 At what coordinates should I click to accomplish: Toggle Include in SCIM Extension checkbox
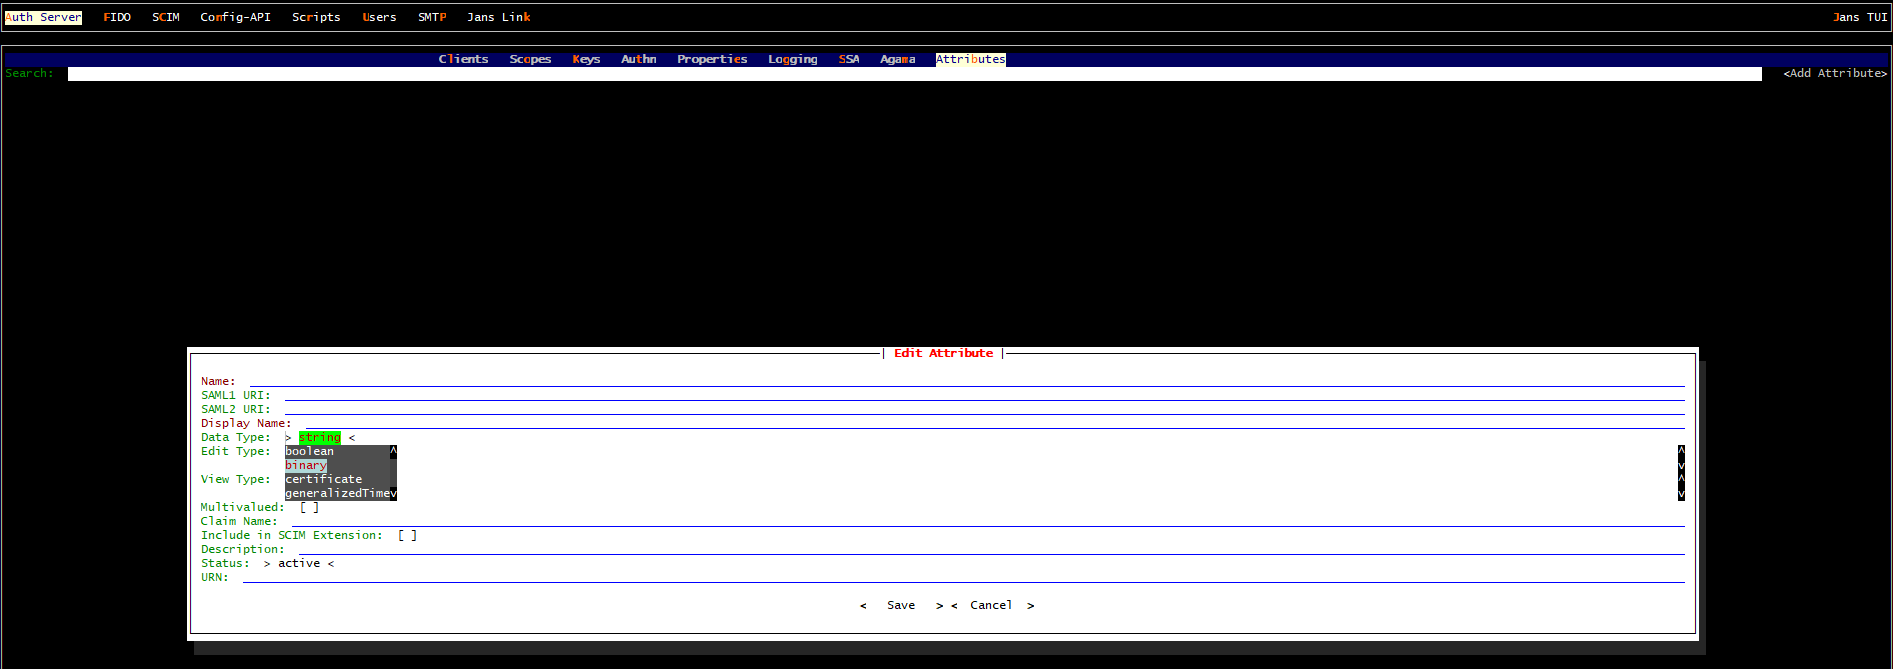click(x=408, y=535)
